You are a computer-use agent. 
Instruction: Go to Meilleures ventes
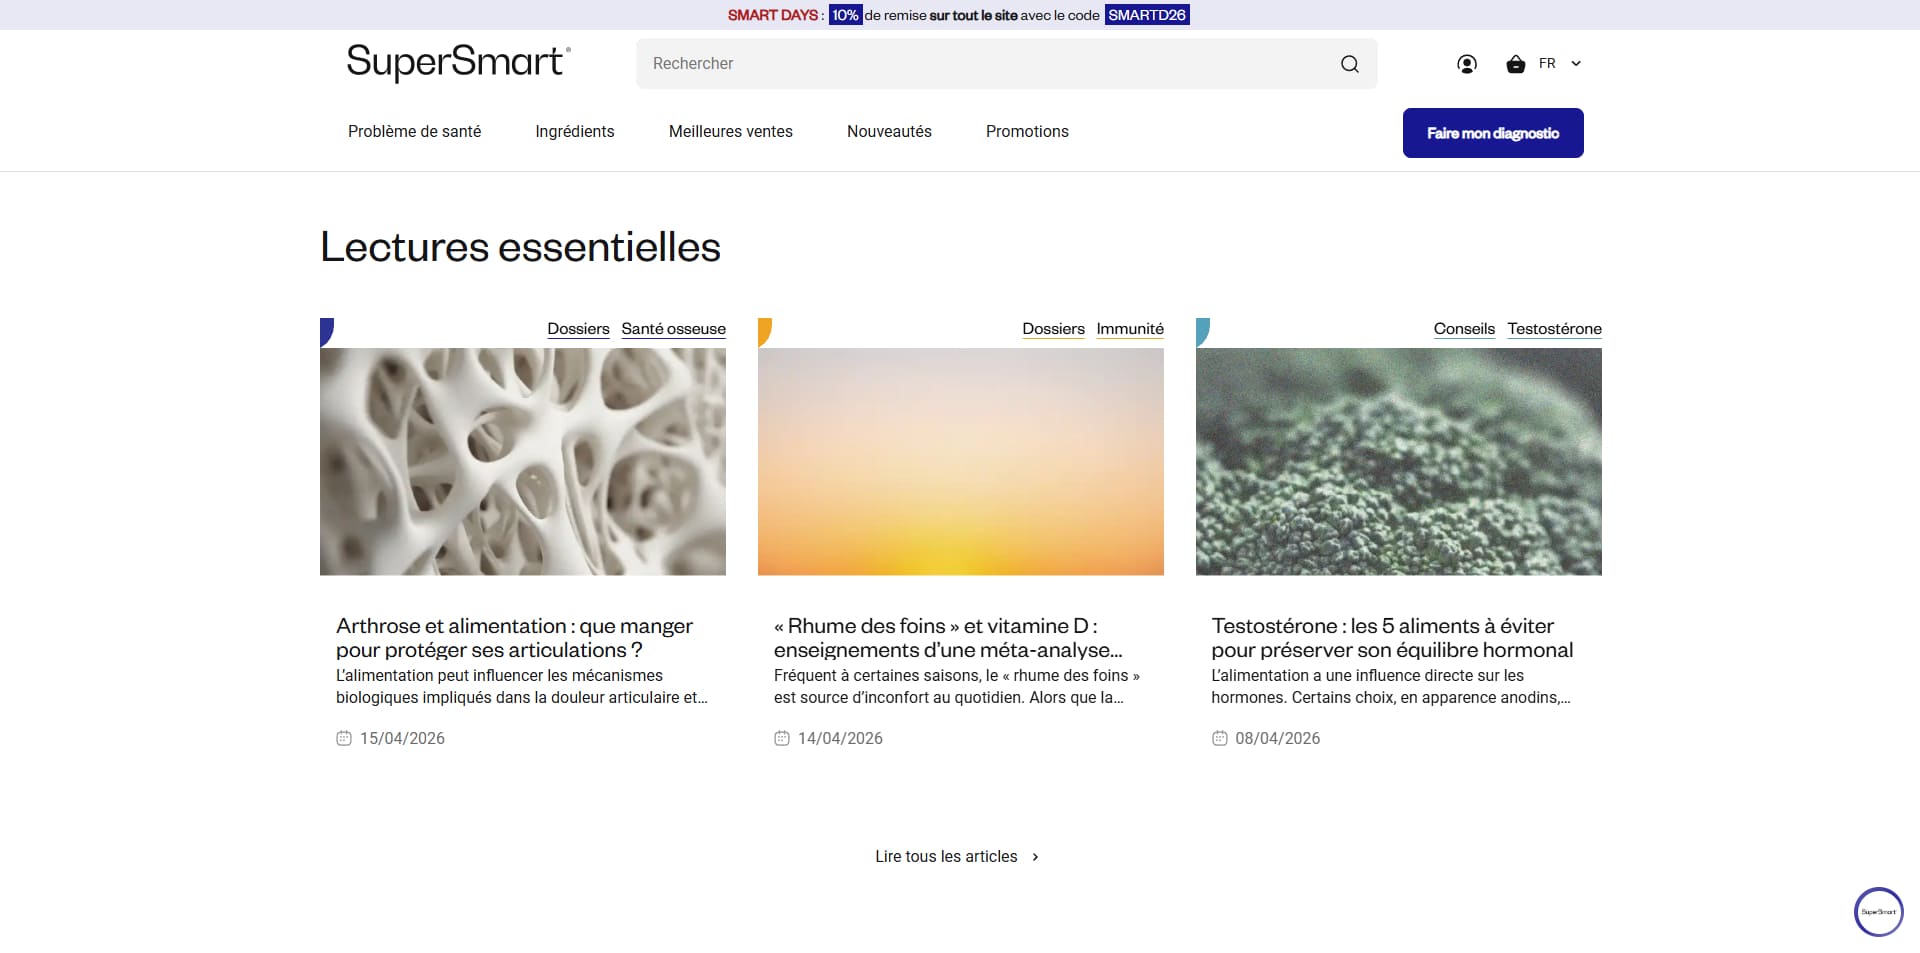click(x=731, y=131)
